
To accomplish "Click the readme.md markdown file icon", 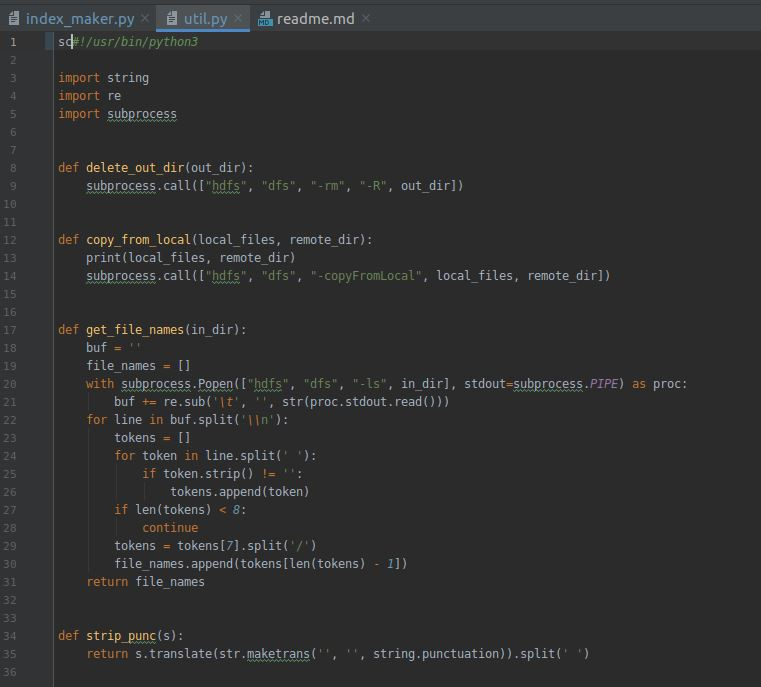I will click(x=265, y=19).
